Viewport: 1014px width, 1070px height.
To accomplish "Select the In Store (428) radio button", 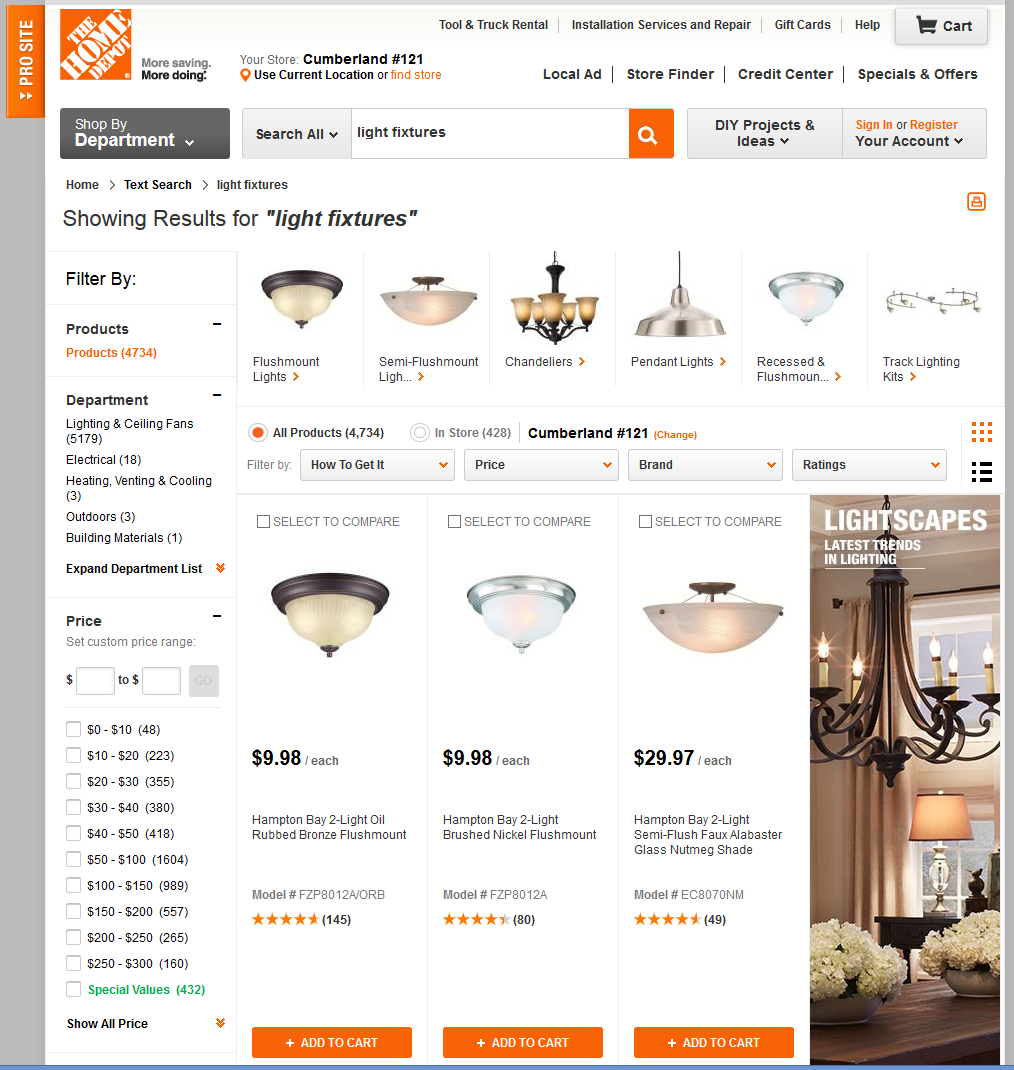I will click(x=420, y=433).
